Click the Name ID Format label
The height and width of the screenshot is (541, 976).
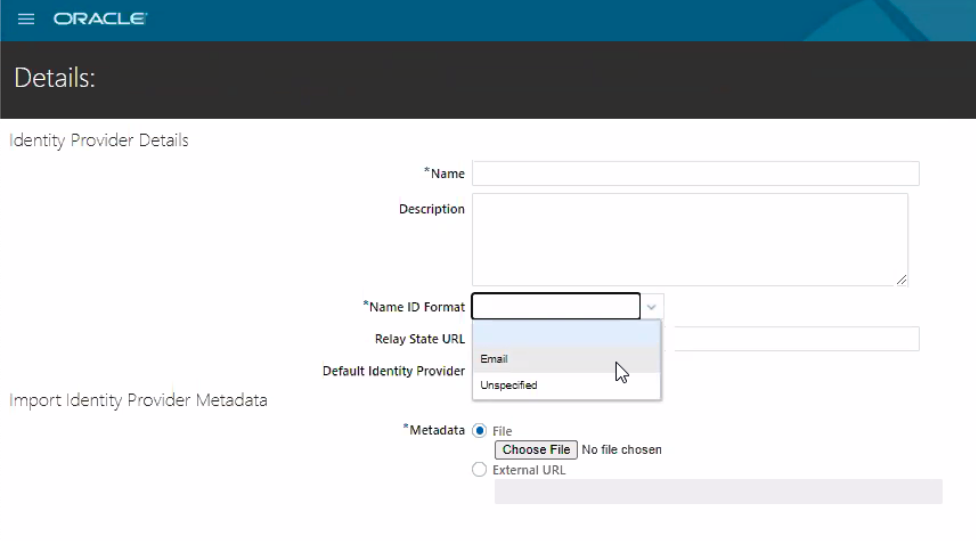pos(415,307)
